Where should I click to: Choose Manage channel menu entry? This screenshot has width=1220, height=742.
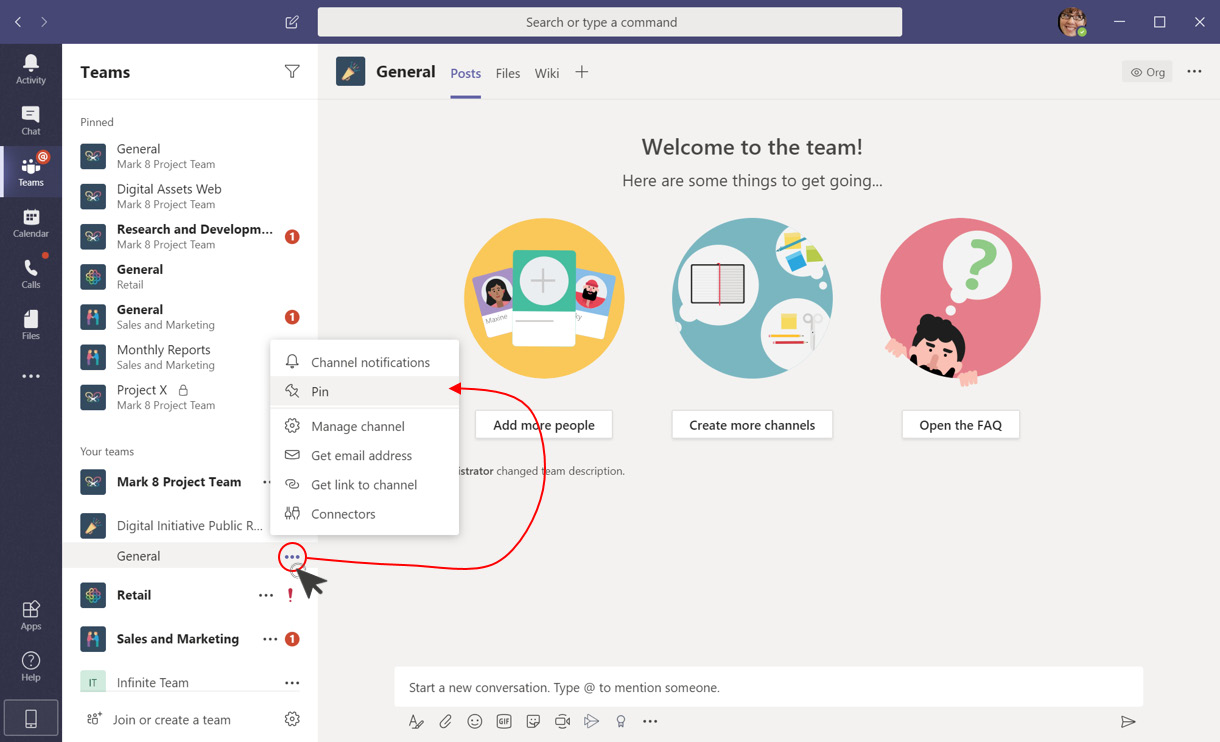point(364,426)
